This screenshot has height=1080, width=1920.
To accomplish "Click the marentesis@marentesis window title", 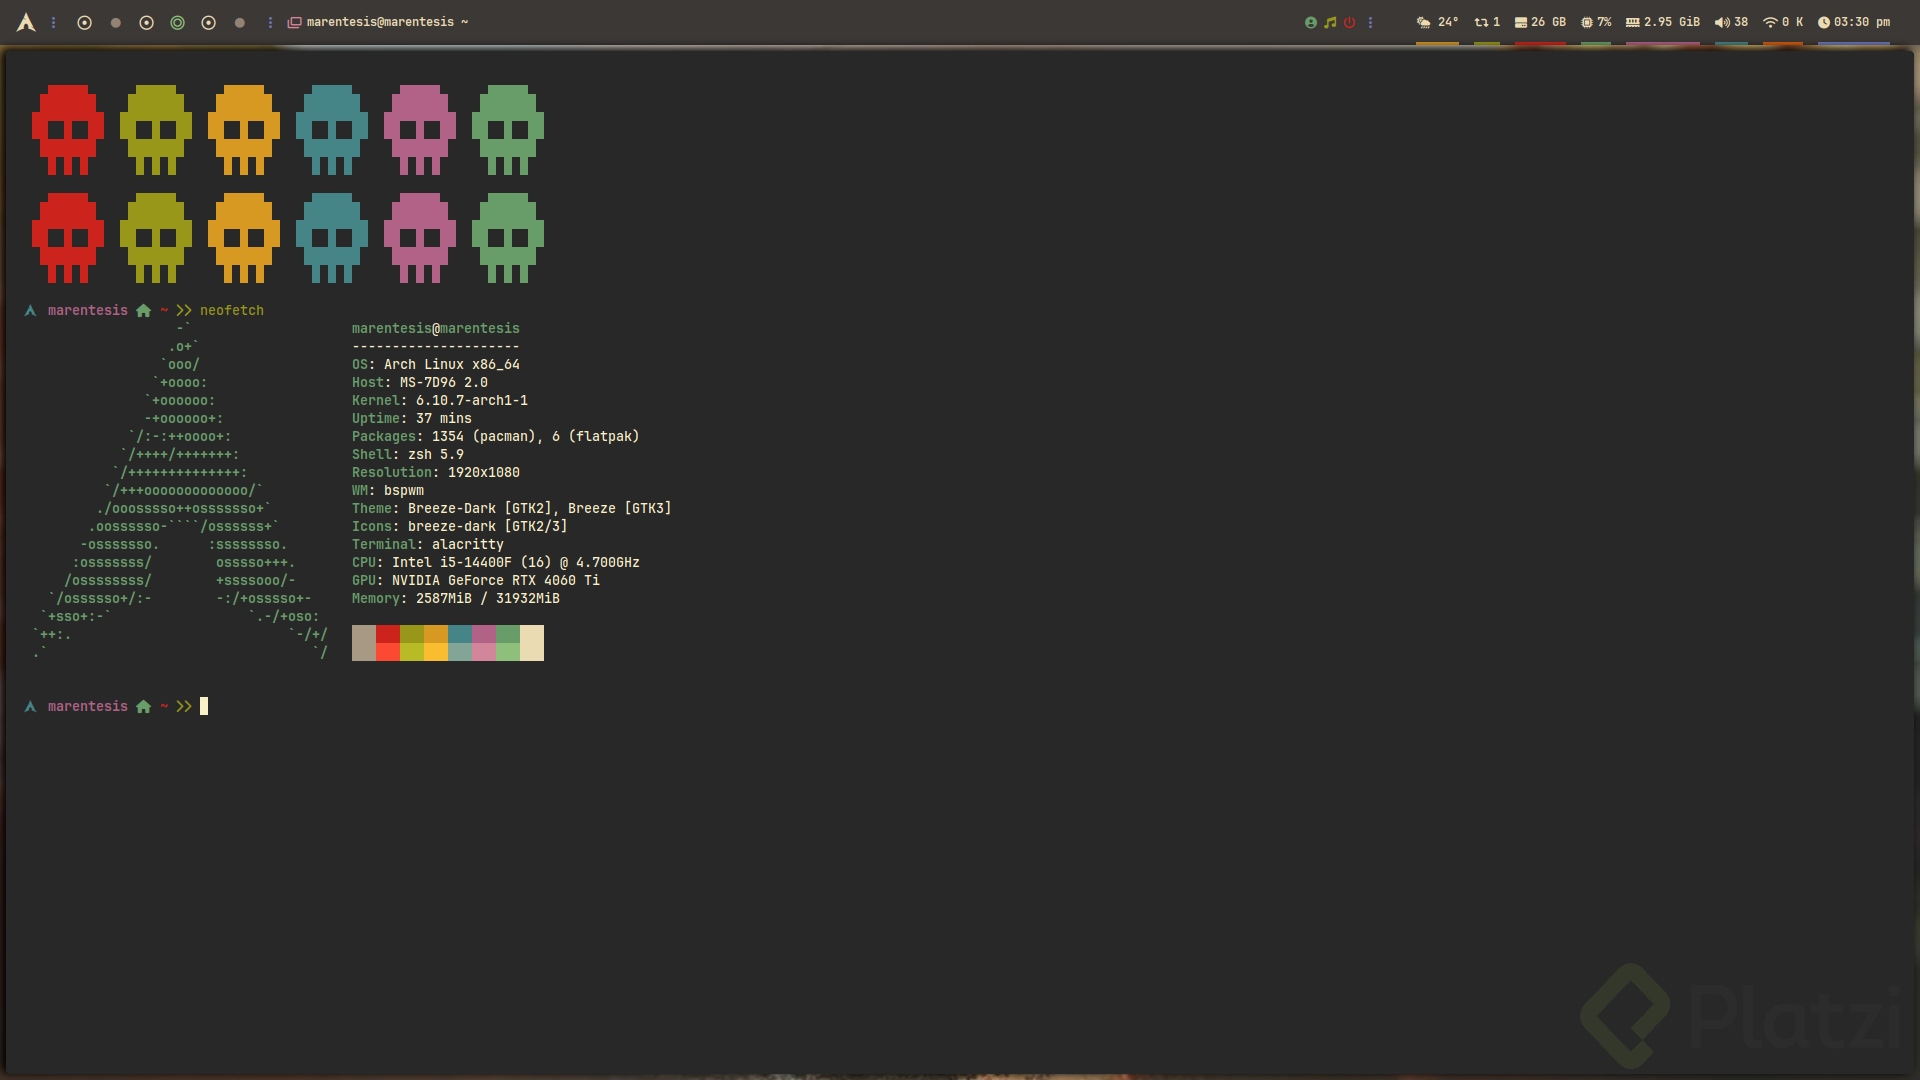I will click(380, 22).
